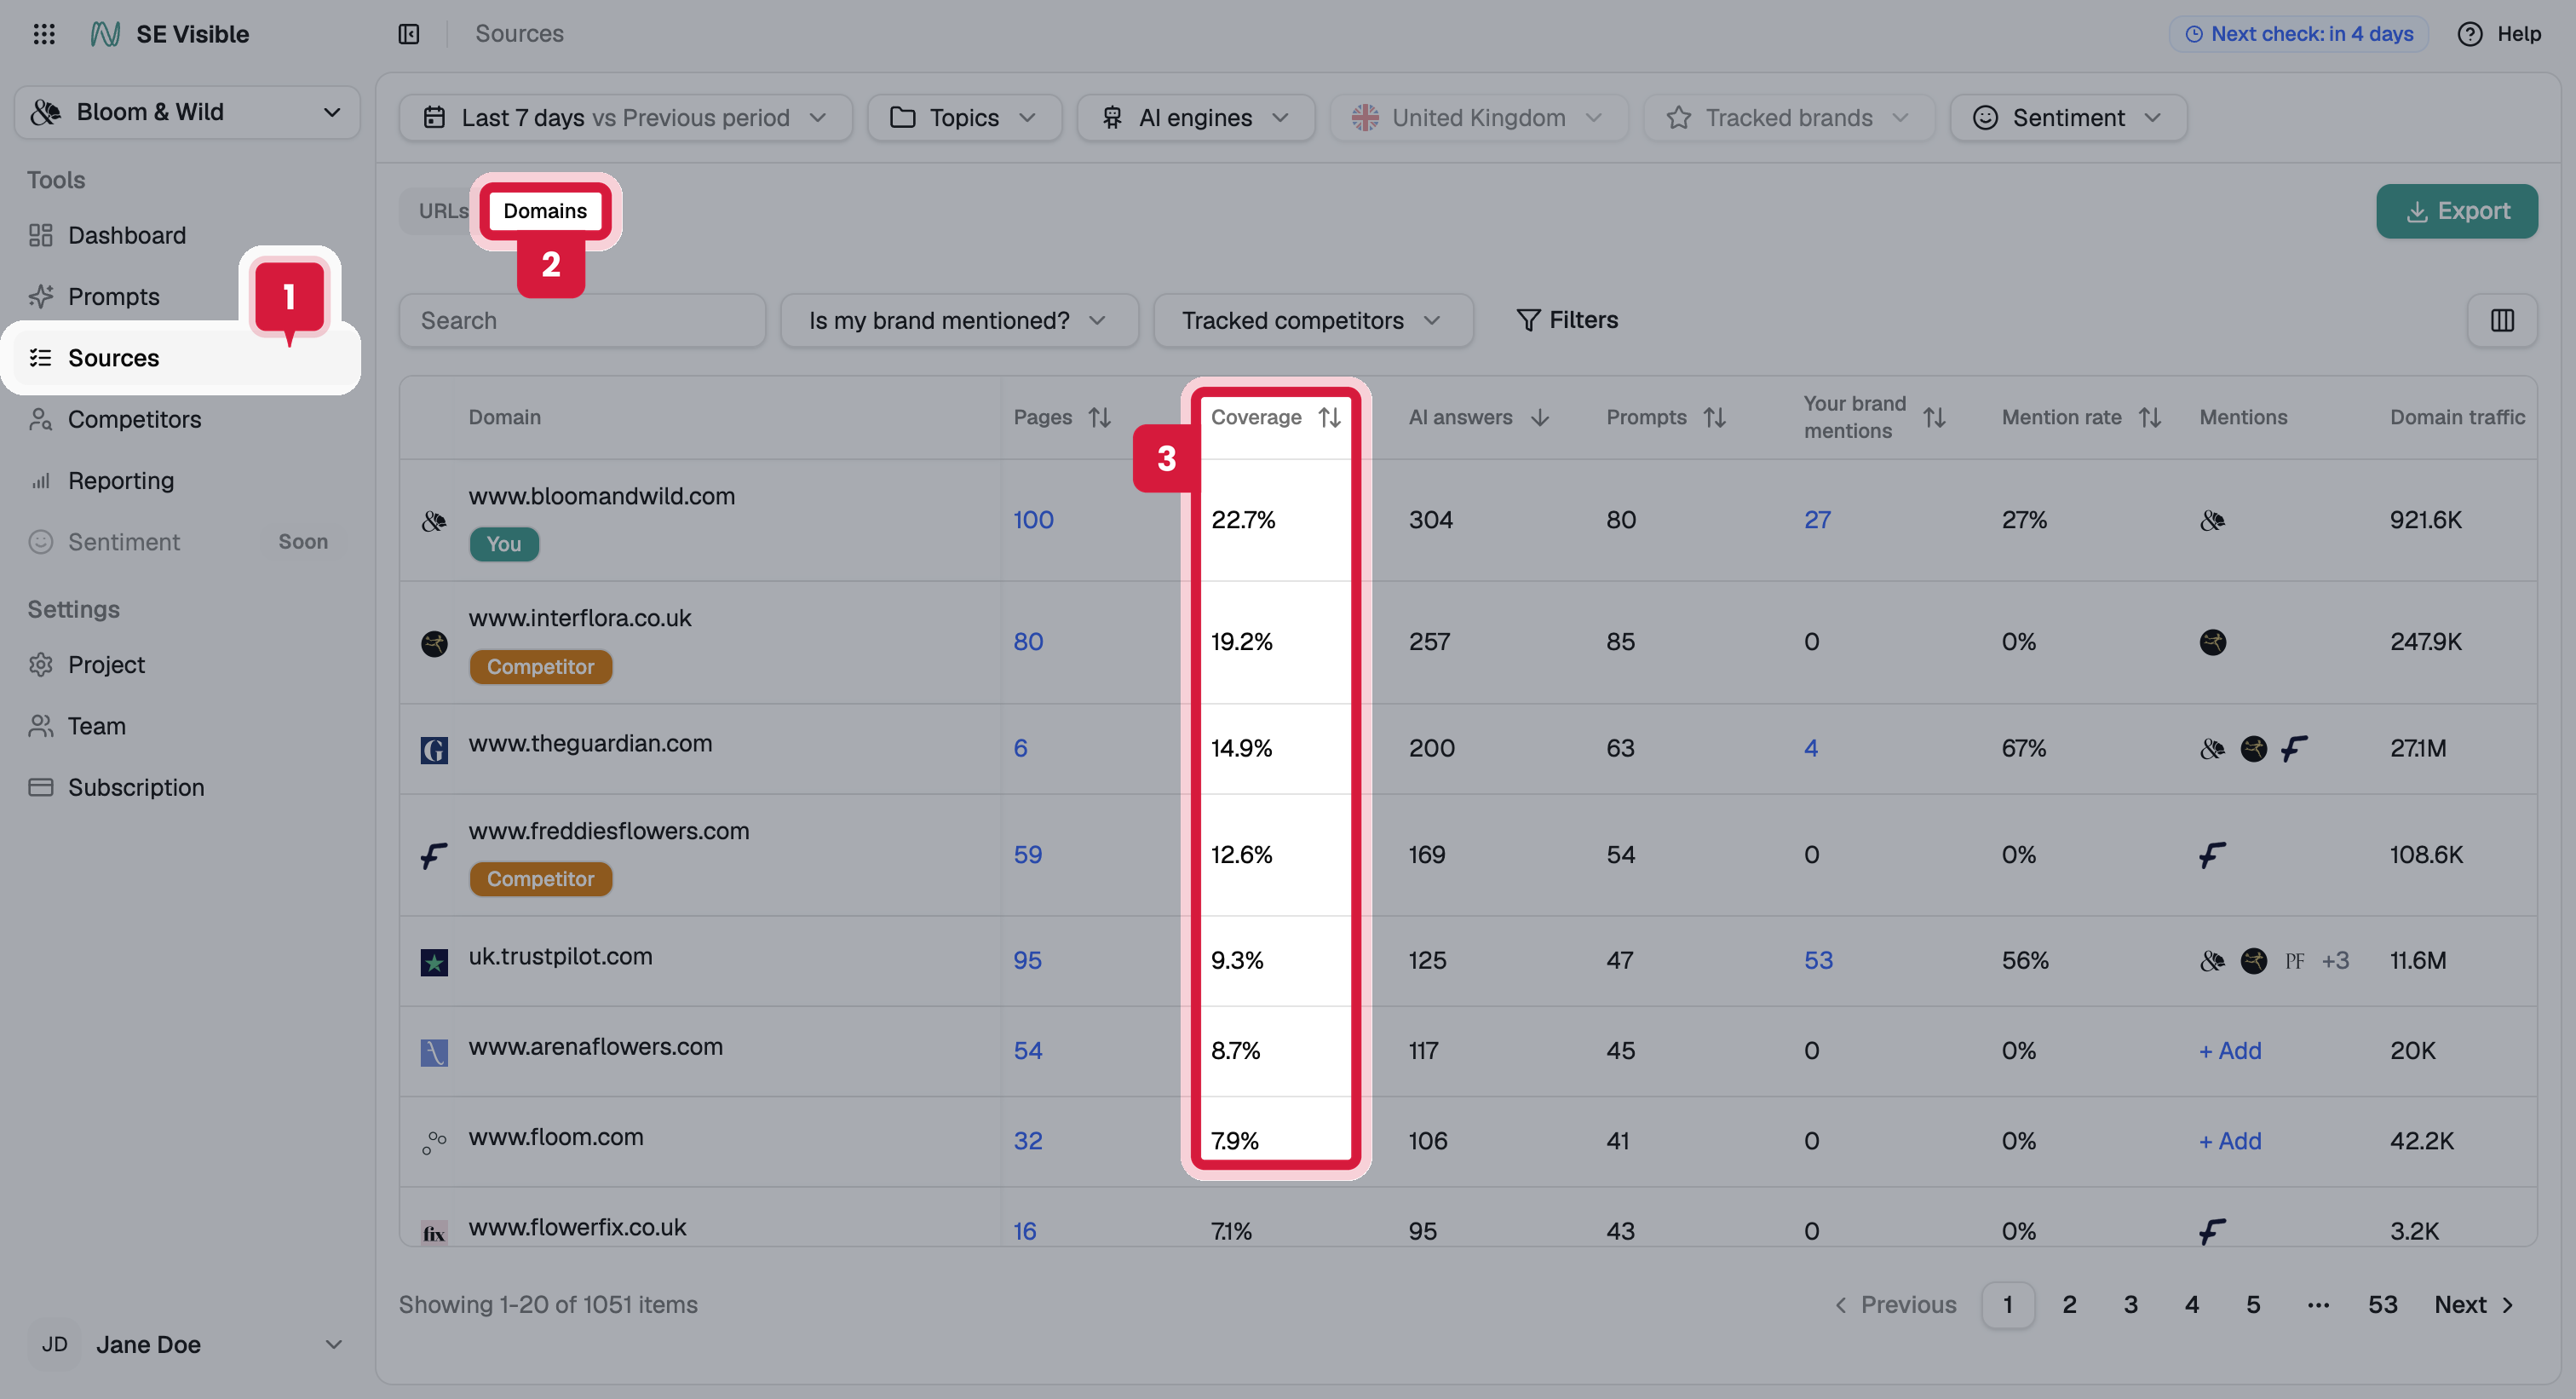Click the domain Search field
This screenshot has height=1399, width=2576.
(x=582, y=320)
